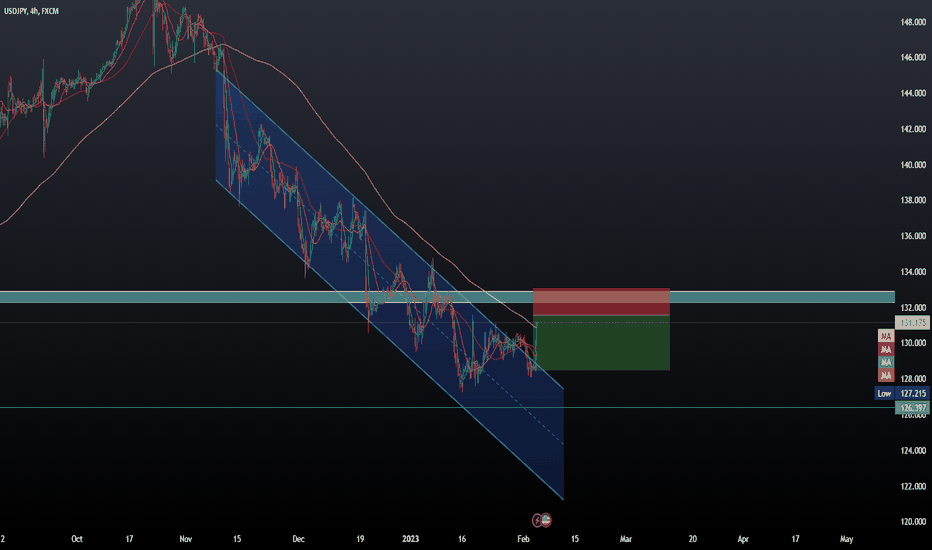The image size is (932, 550).
Task: Click the 134.000 price axis label
Action: coord(913,272)
